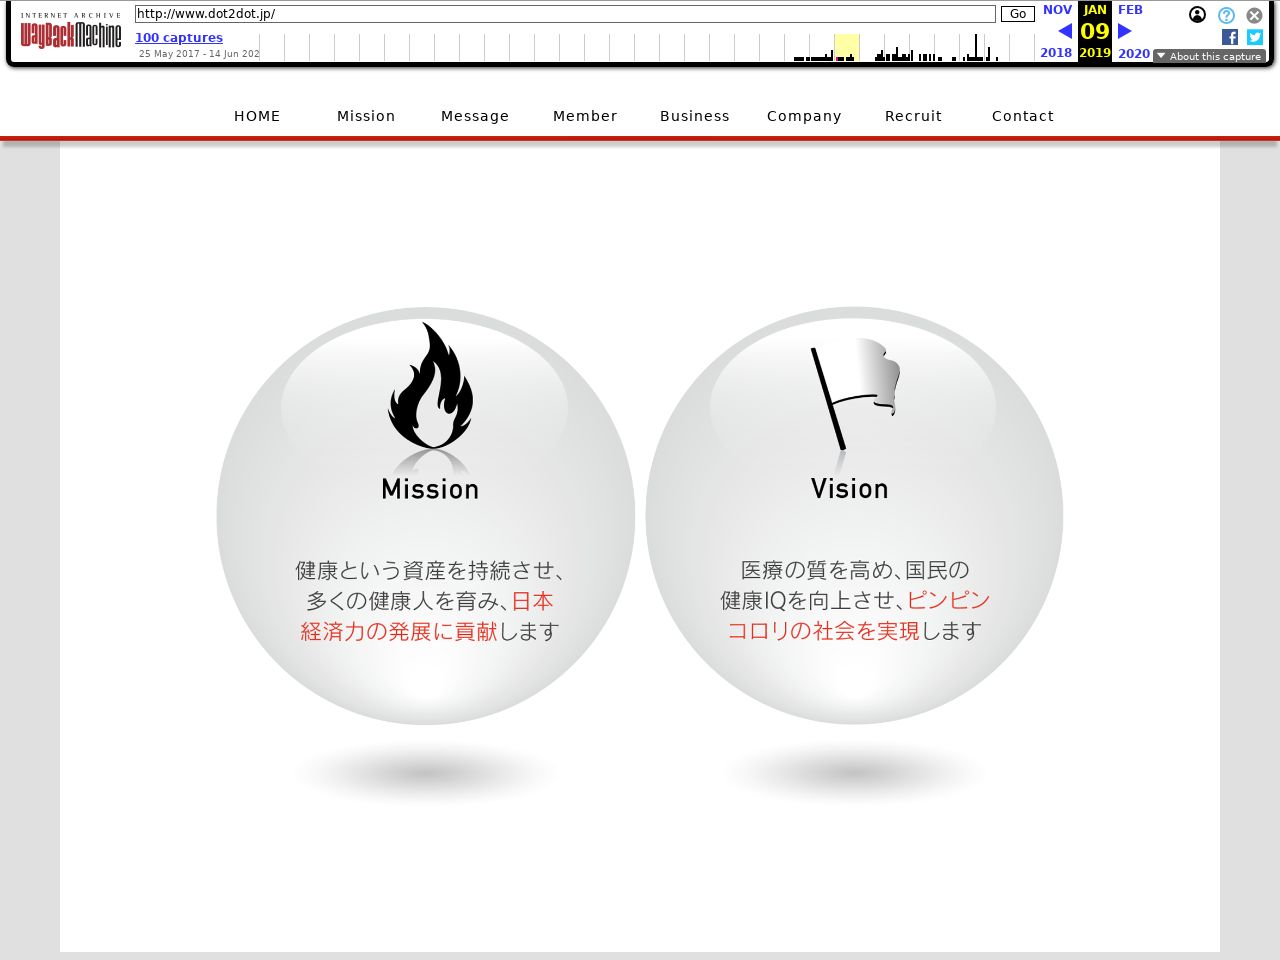Click the Wayback URL input field

(x=565, y=14)
